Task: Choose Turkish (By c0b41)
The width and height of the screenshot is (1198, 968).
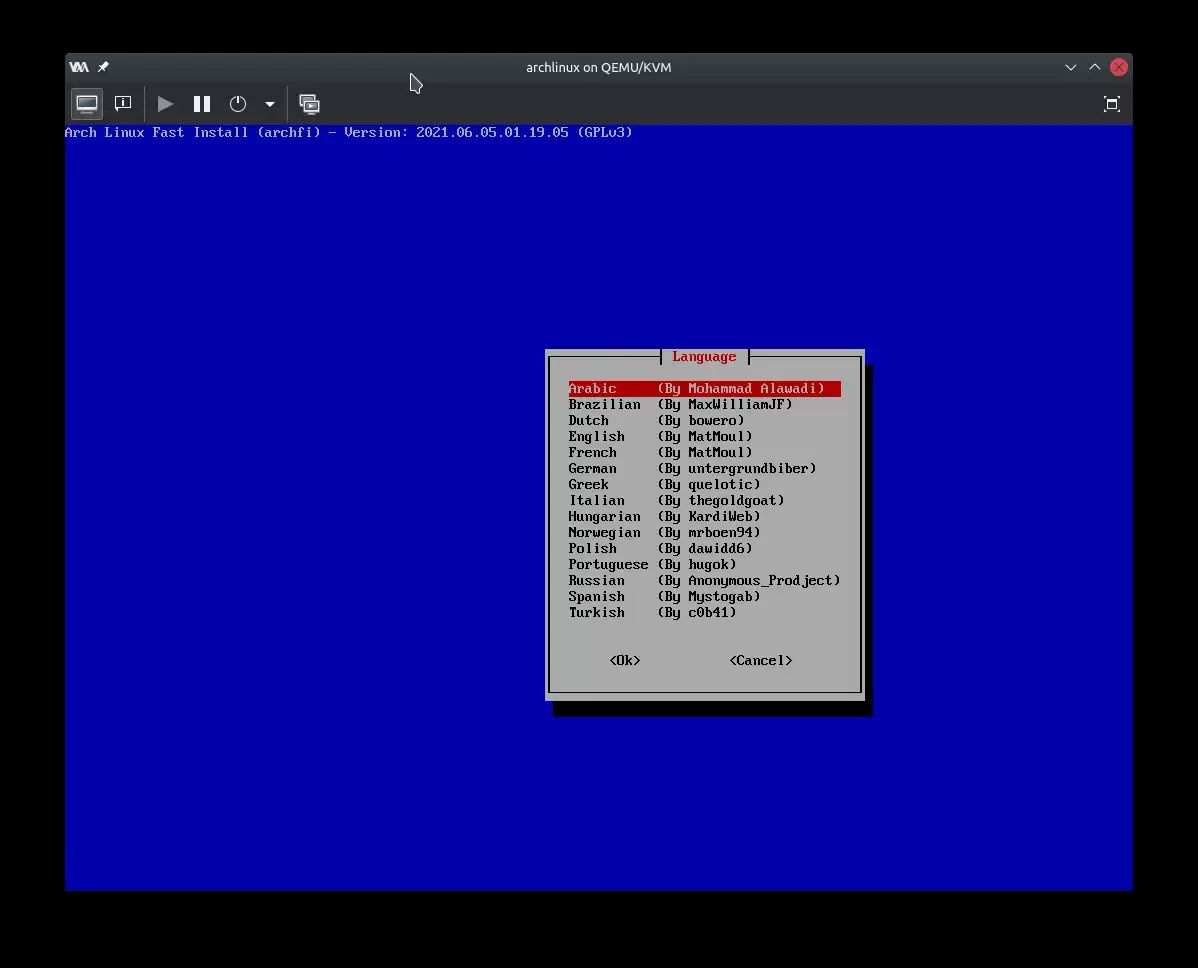Action: 704,613
